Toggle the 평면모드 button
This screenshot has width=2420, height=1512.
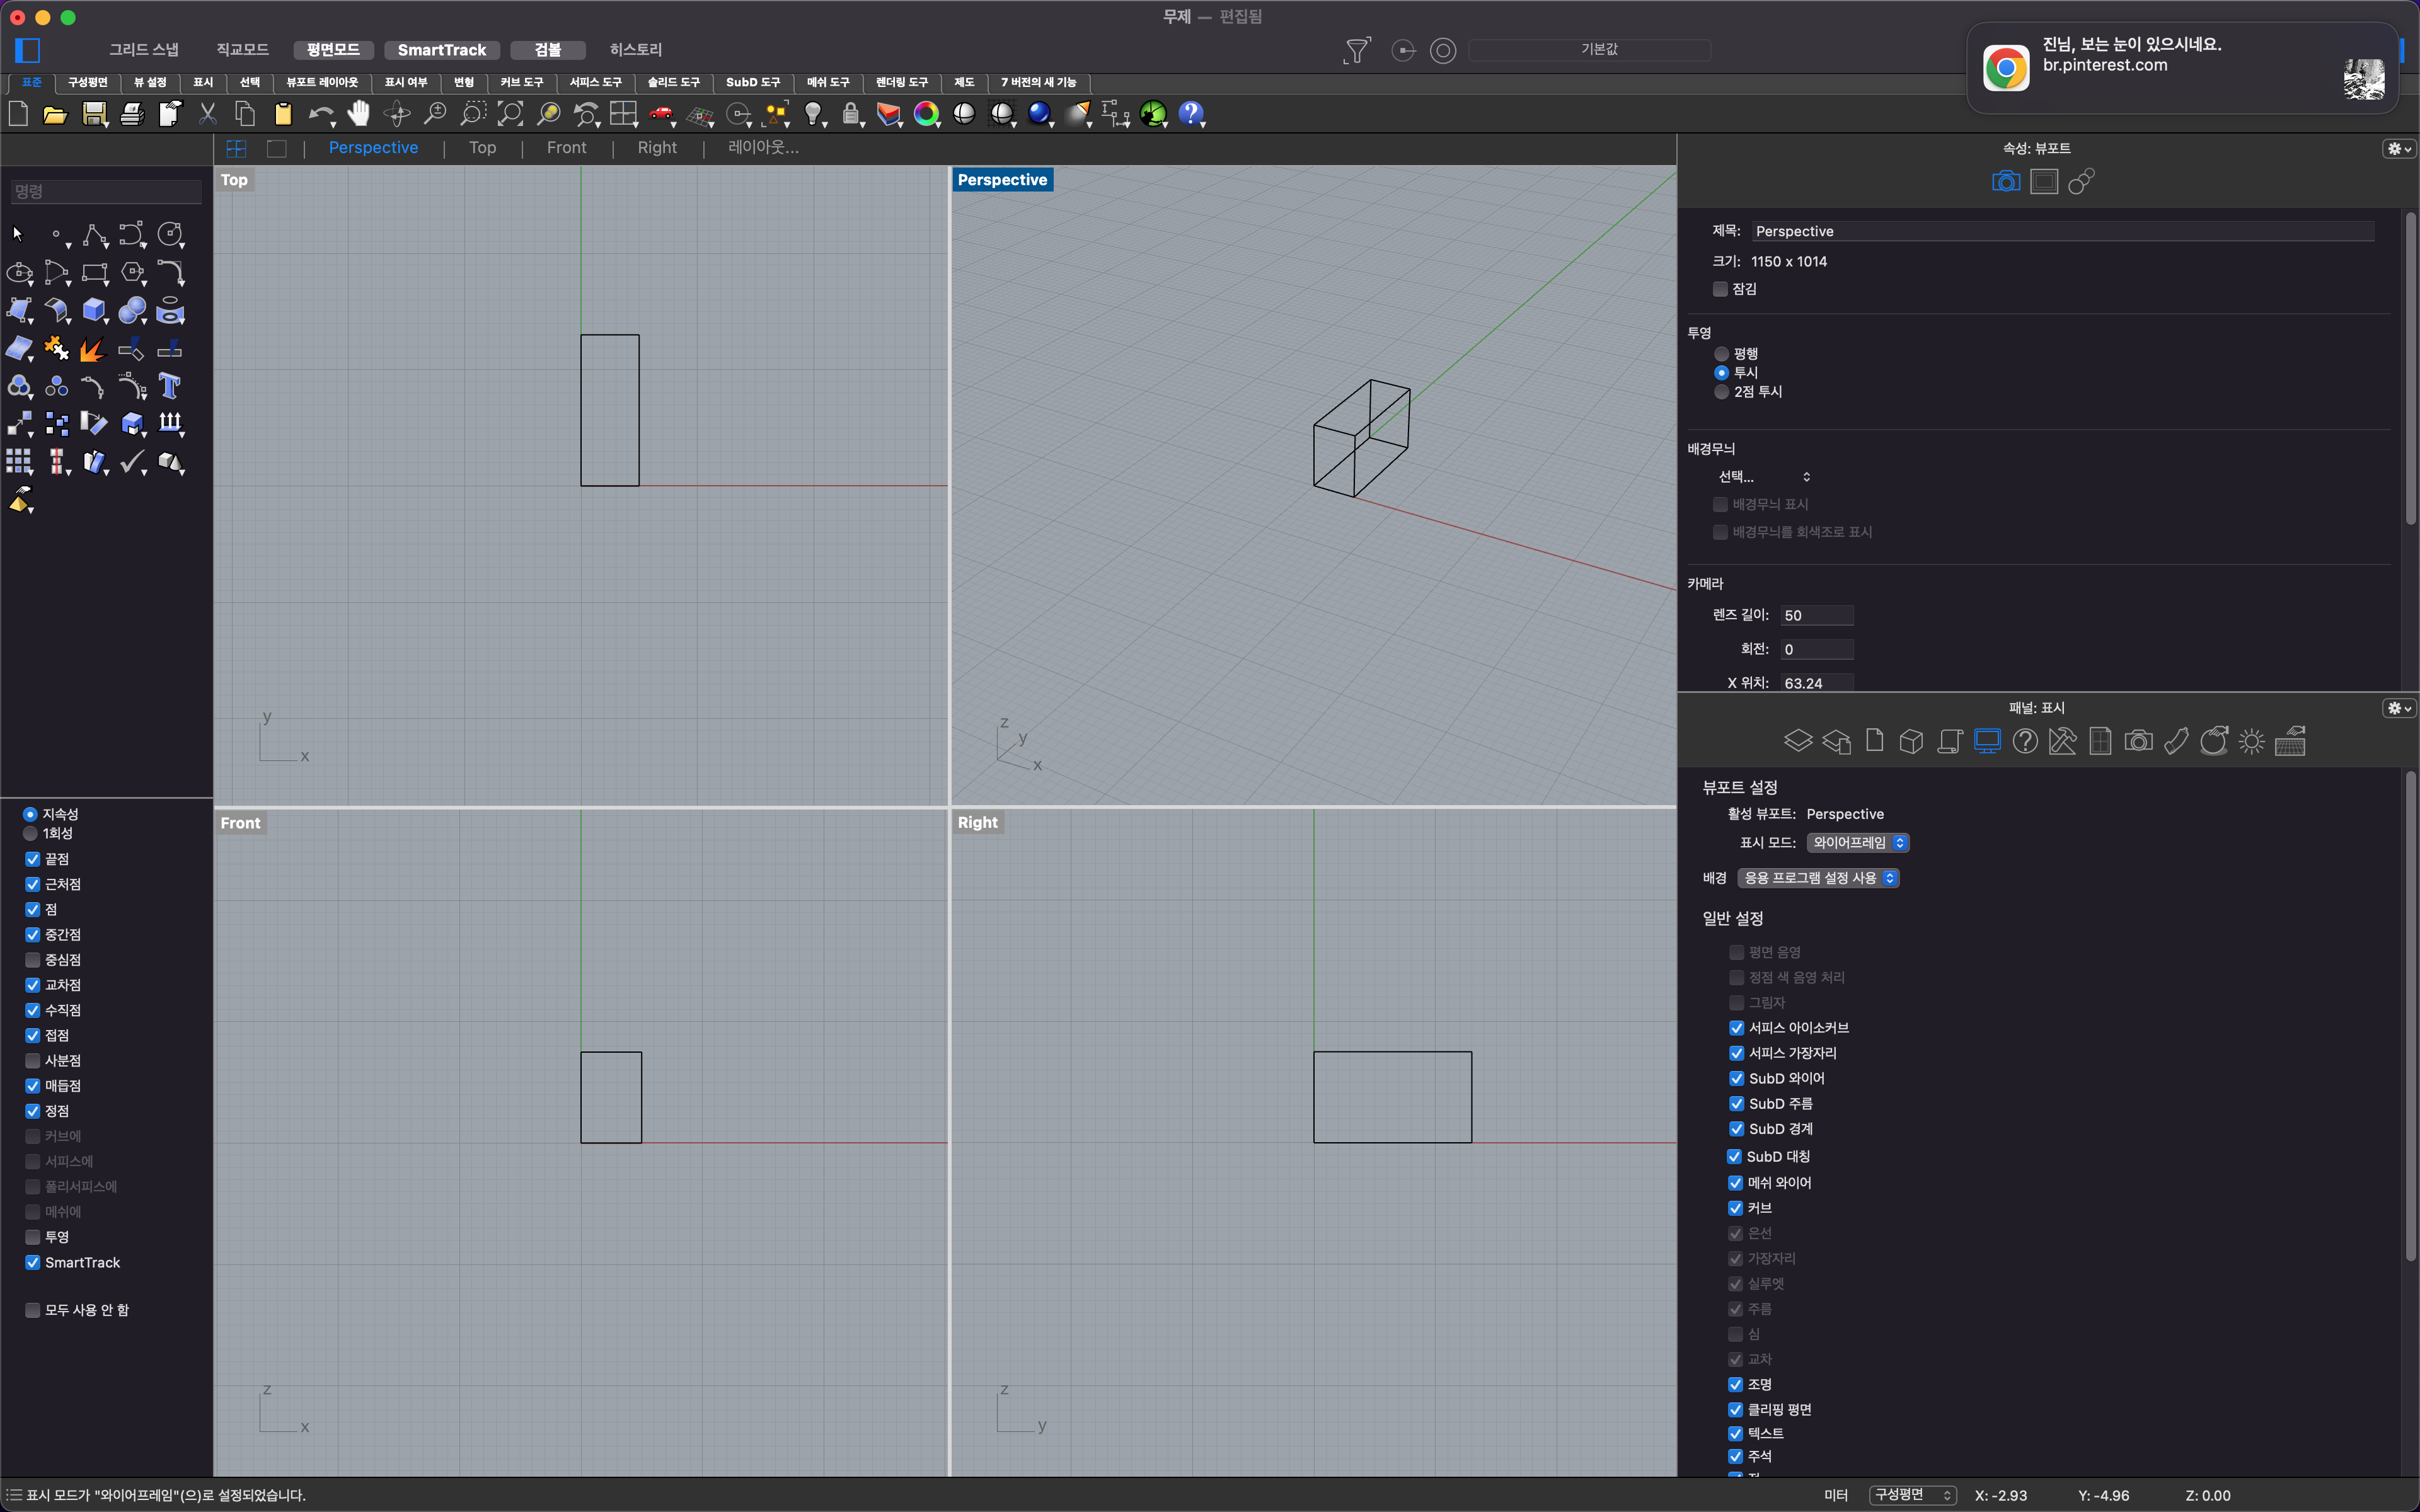(x=333, y=50)
